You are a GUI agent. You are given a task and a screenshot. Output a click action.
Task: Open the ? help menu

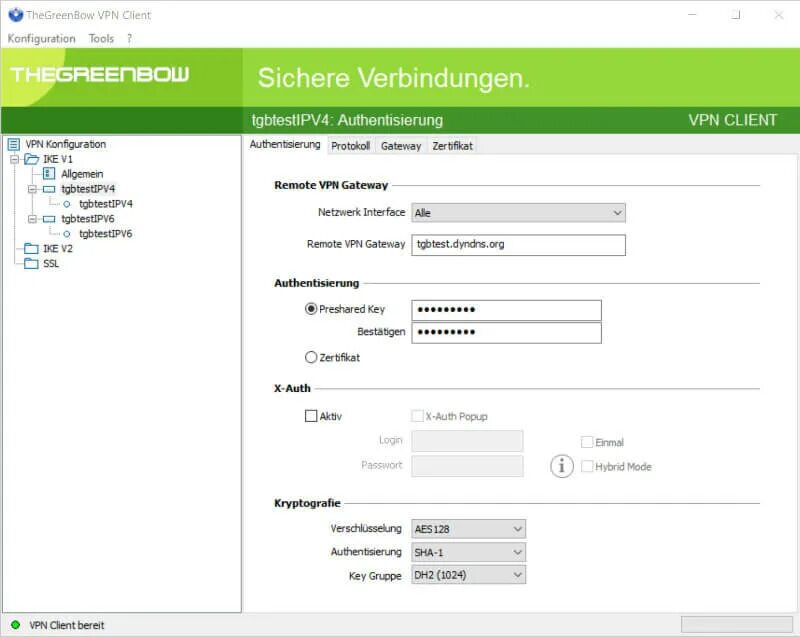(x=130, y=39)
